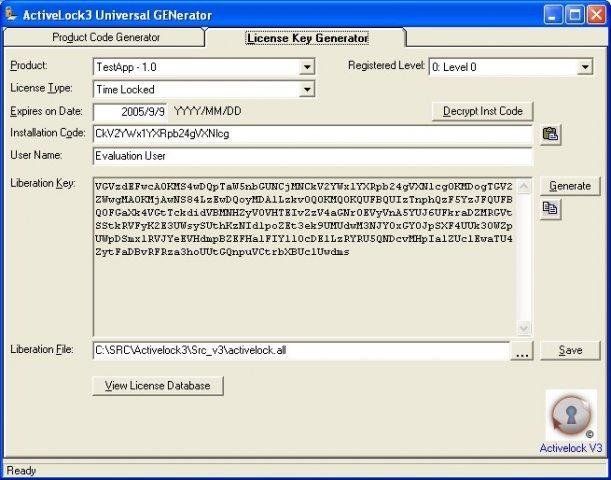The width and height of the screenshot is (611, 480).
Task: Paste installation code using clipboard icon
Action: click(x=550, y=134)
